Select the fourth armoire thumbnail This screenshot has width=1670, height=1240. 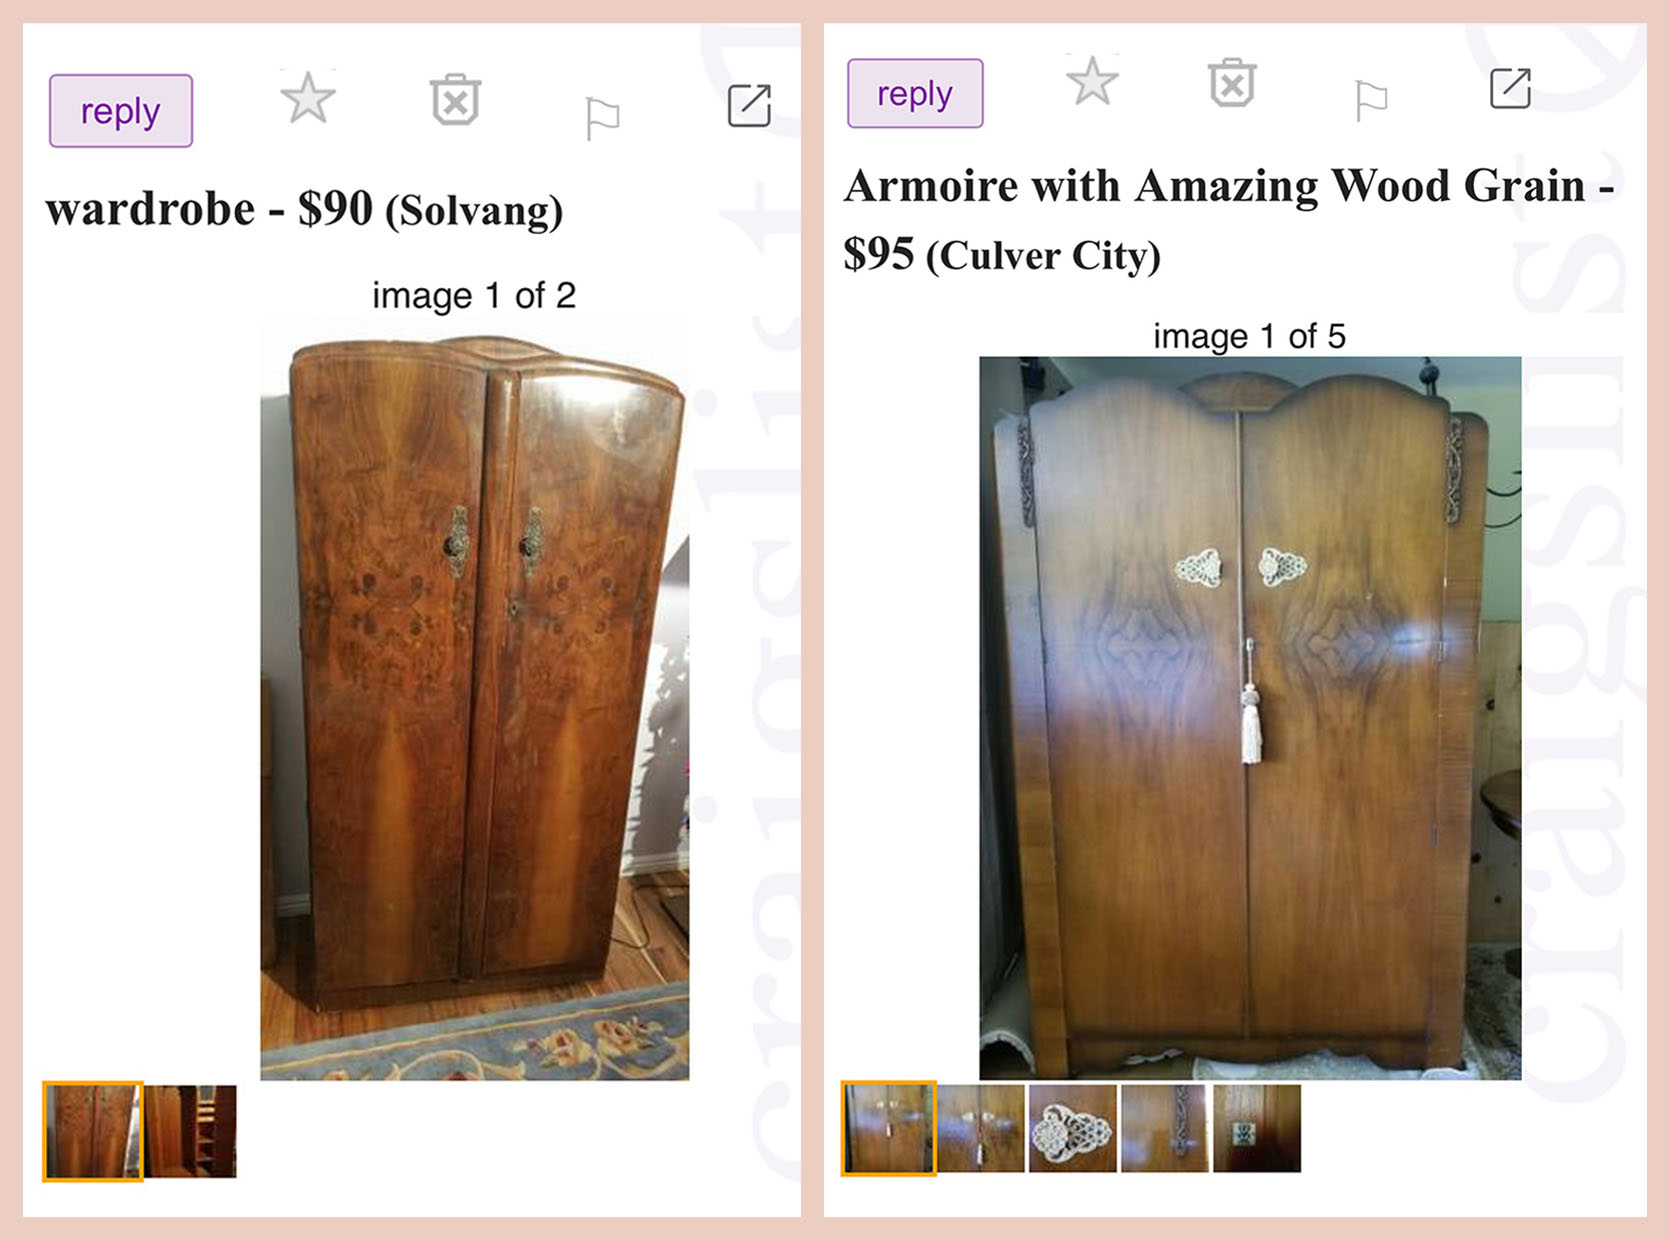pyautogui.click(x=1165, y=1128)
